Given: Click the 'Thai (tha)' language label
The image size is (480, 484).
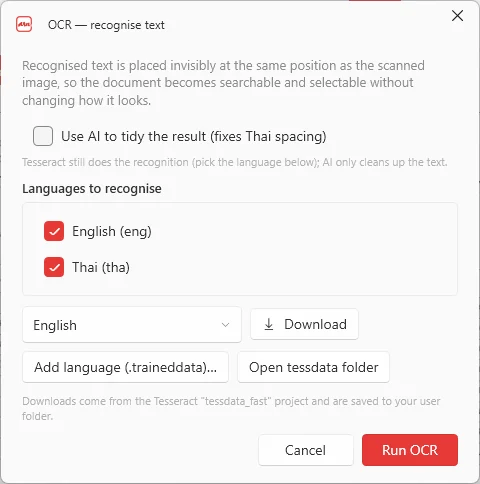Looking at the screenshot, I should point(101,267).
